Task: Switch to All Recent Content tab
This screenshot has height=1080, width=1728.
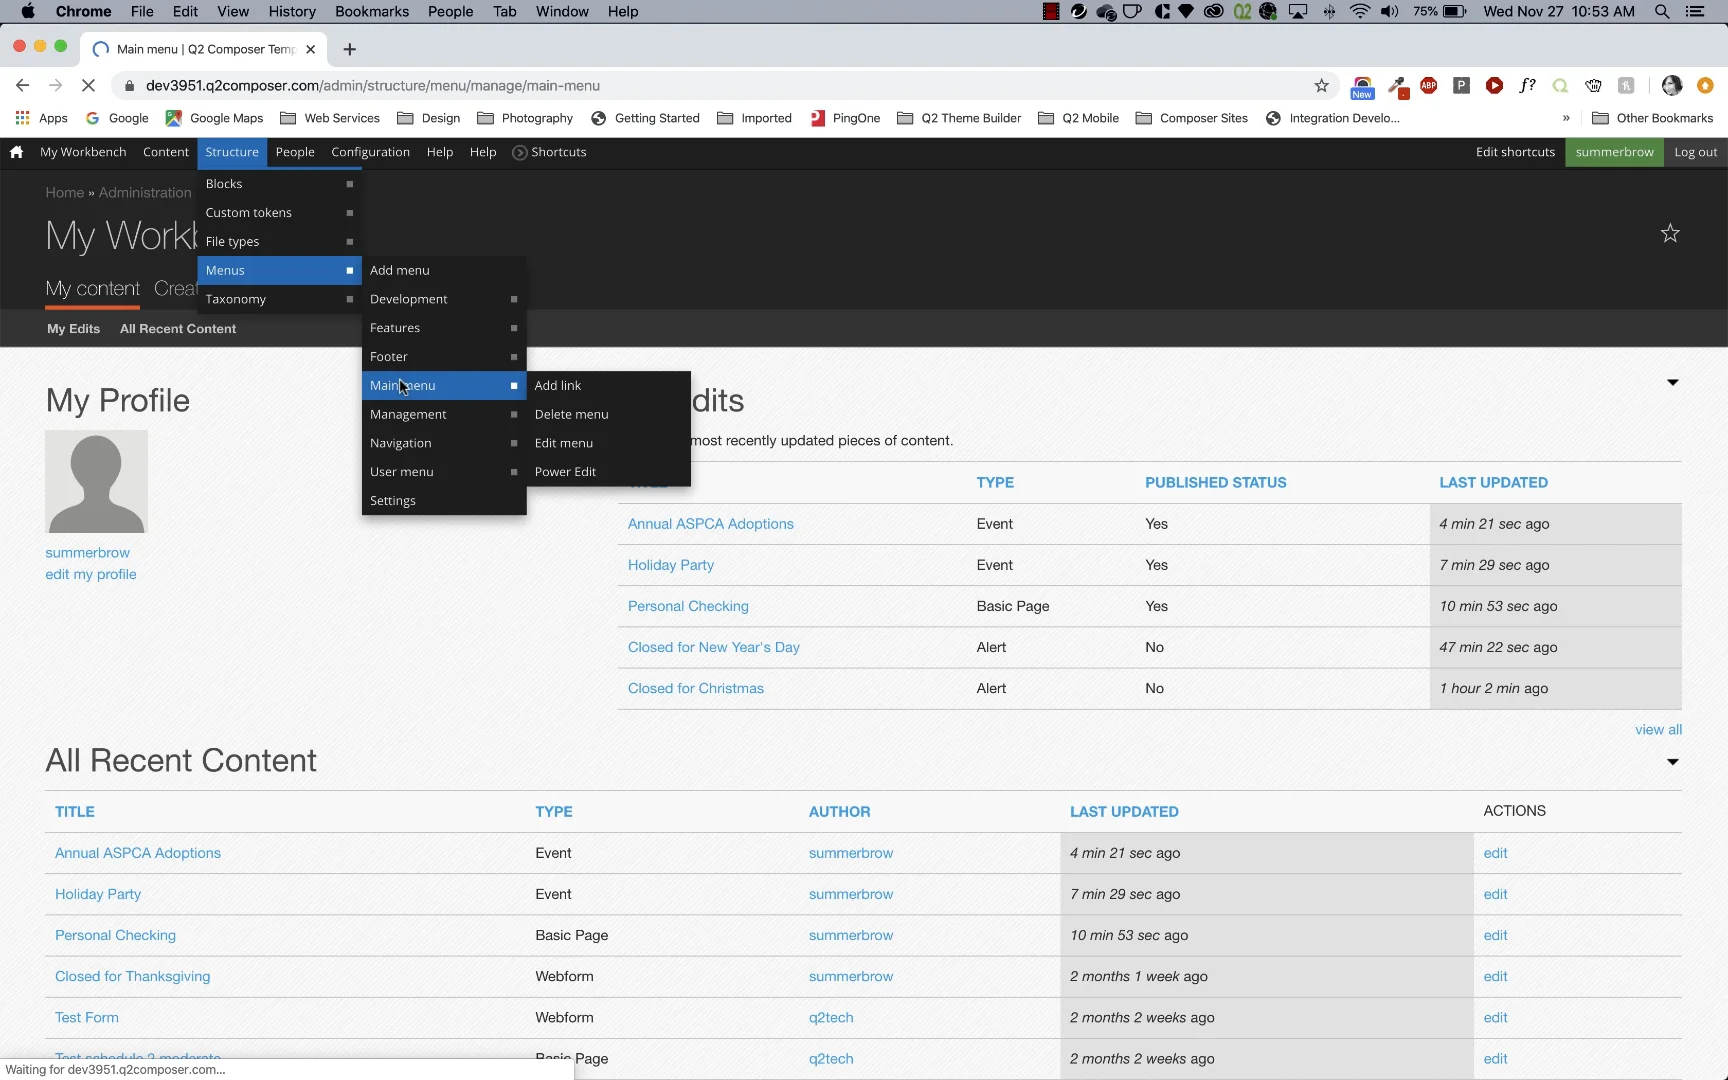Action: click(x=178, y=329)
